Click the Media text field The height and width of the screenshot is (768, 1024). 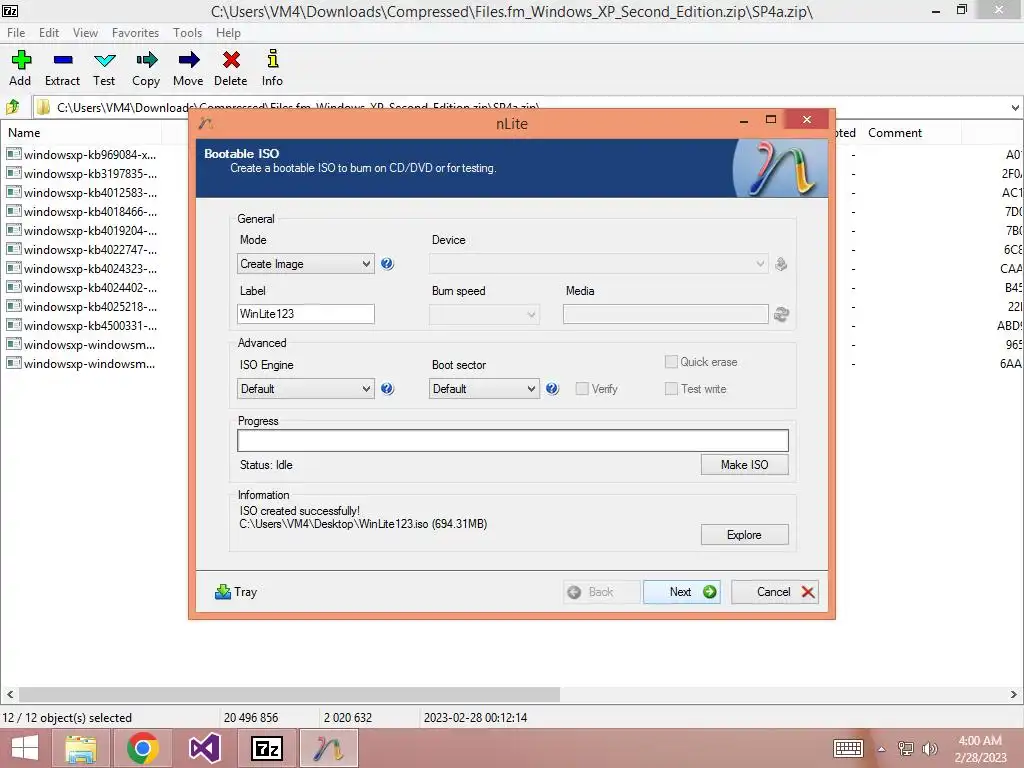[x=665, y=314]
